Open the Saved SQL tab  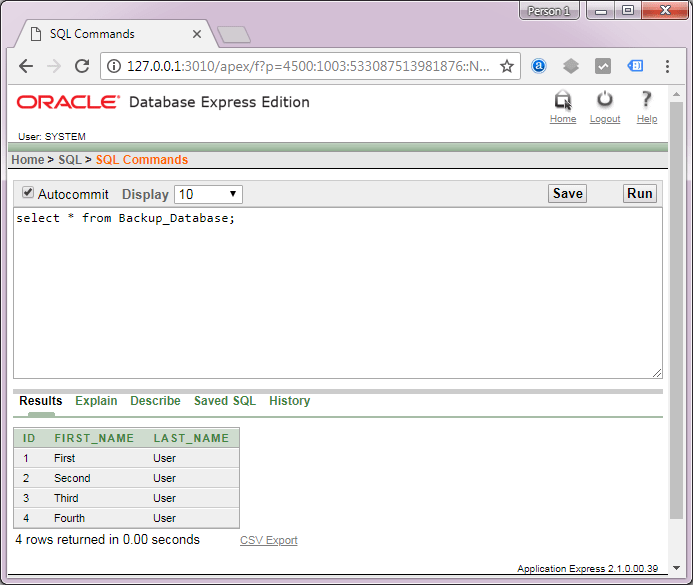tap(225, 401)
